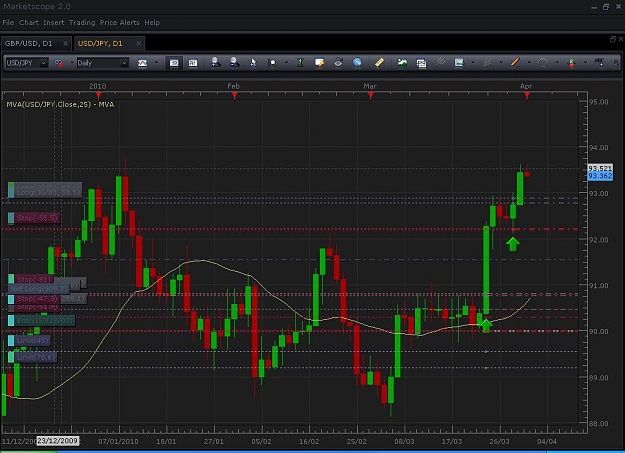Click the blue globe icon
Image resolution: width=625 pixels, height=453 pixels.
(x=357, y=63)
